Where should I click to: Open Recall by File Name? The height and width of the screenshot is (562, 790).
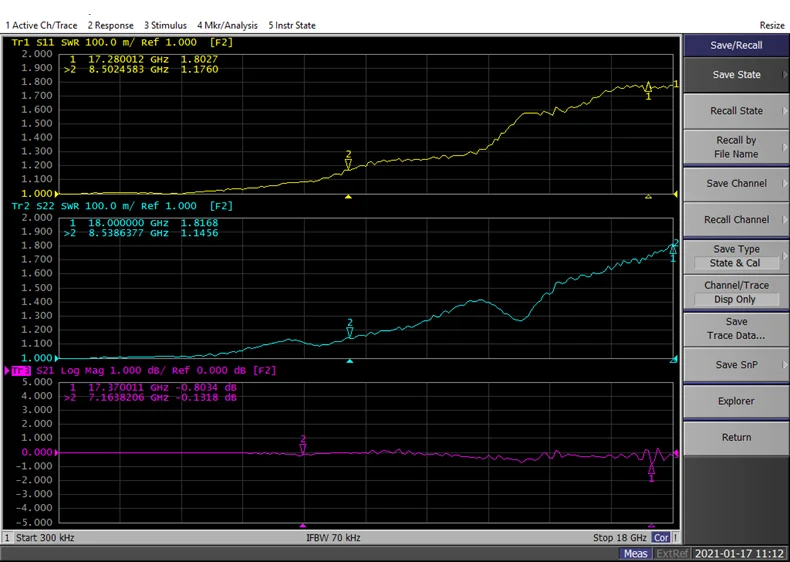point(736,147)
